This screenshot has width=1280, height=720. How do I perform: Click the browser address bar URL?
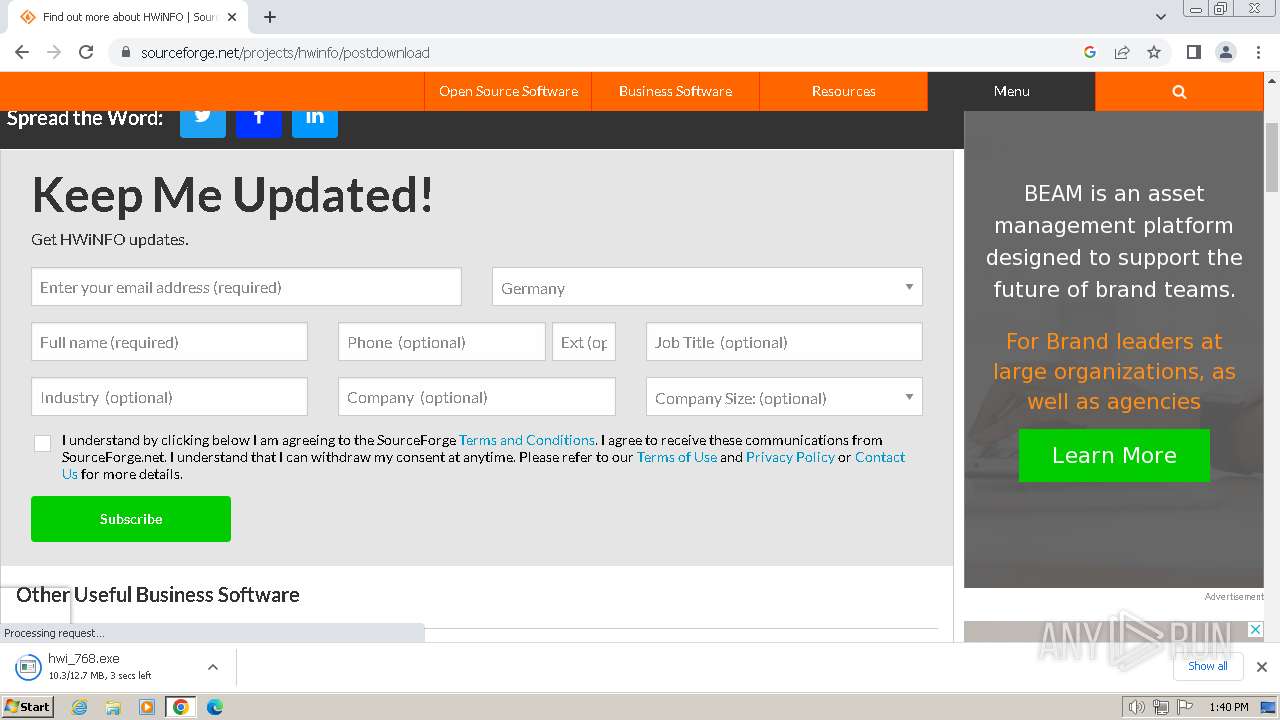(285, 52)
